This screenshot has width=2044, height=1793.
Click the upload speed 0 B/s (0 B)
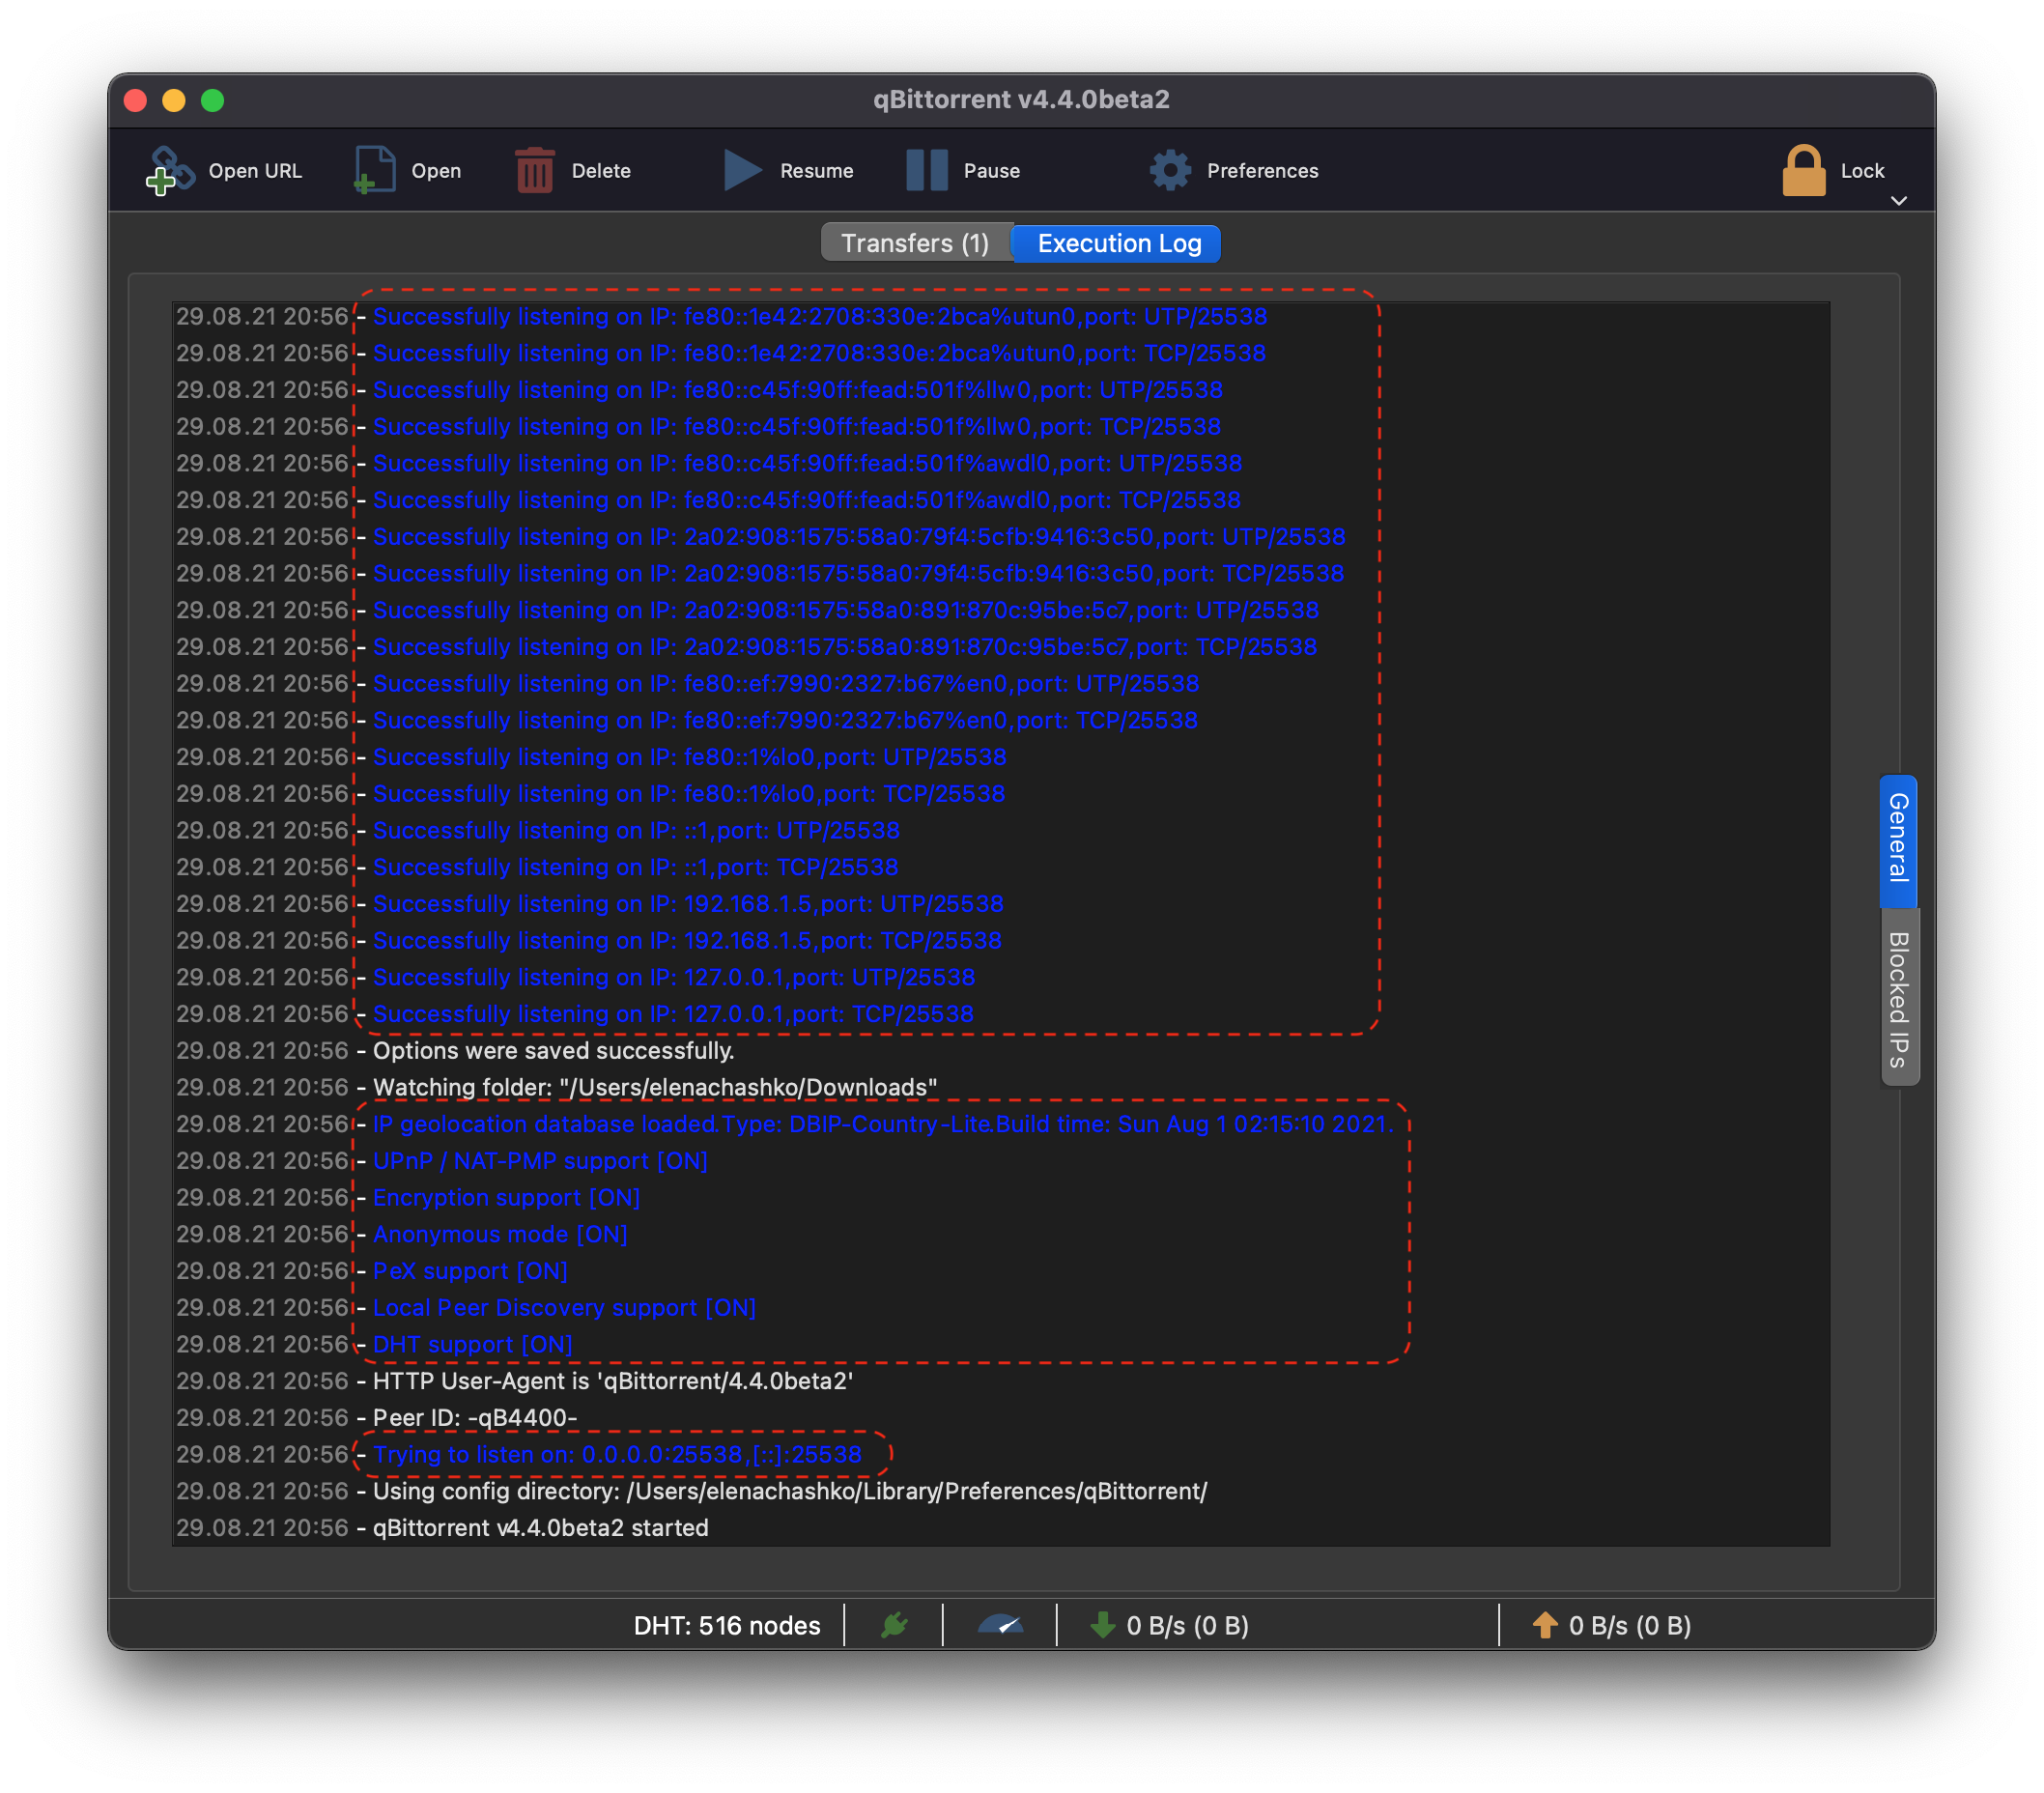click(1629, 1626)
